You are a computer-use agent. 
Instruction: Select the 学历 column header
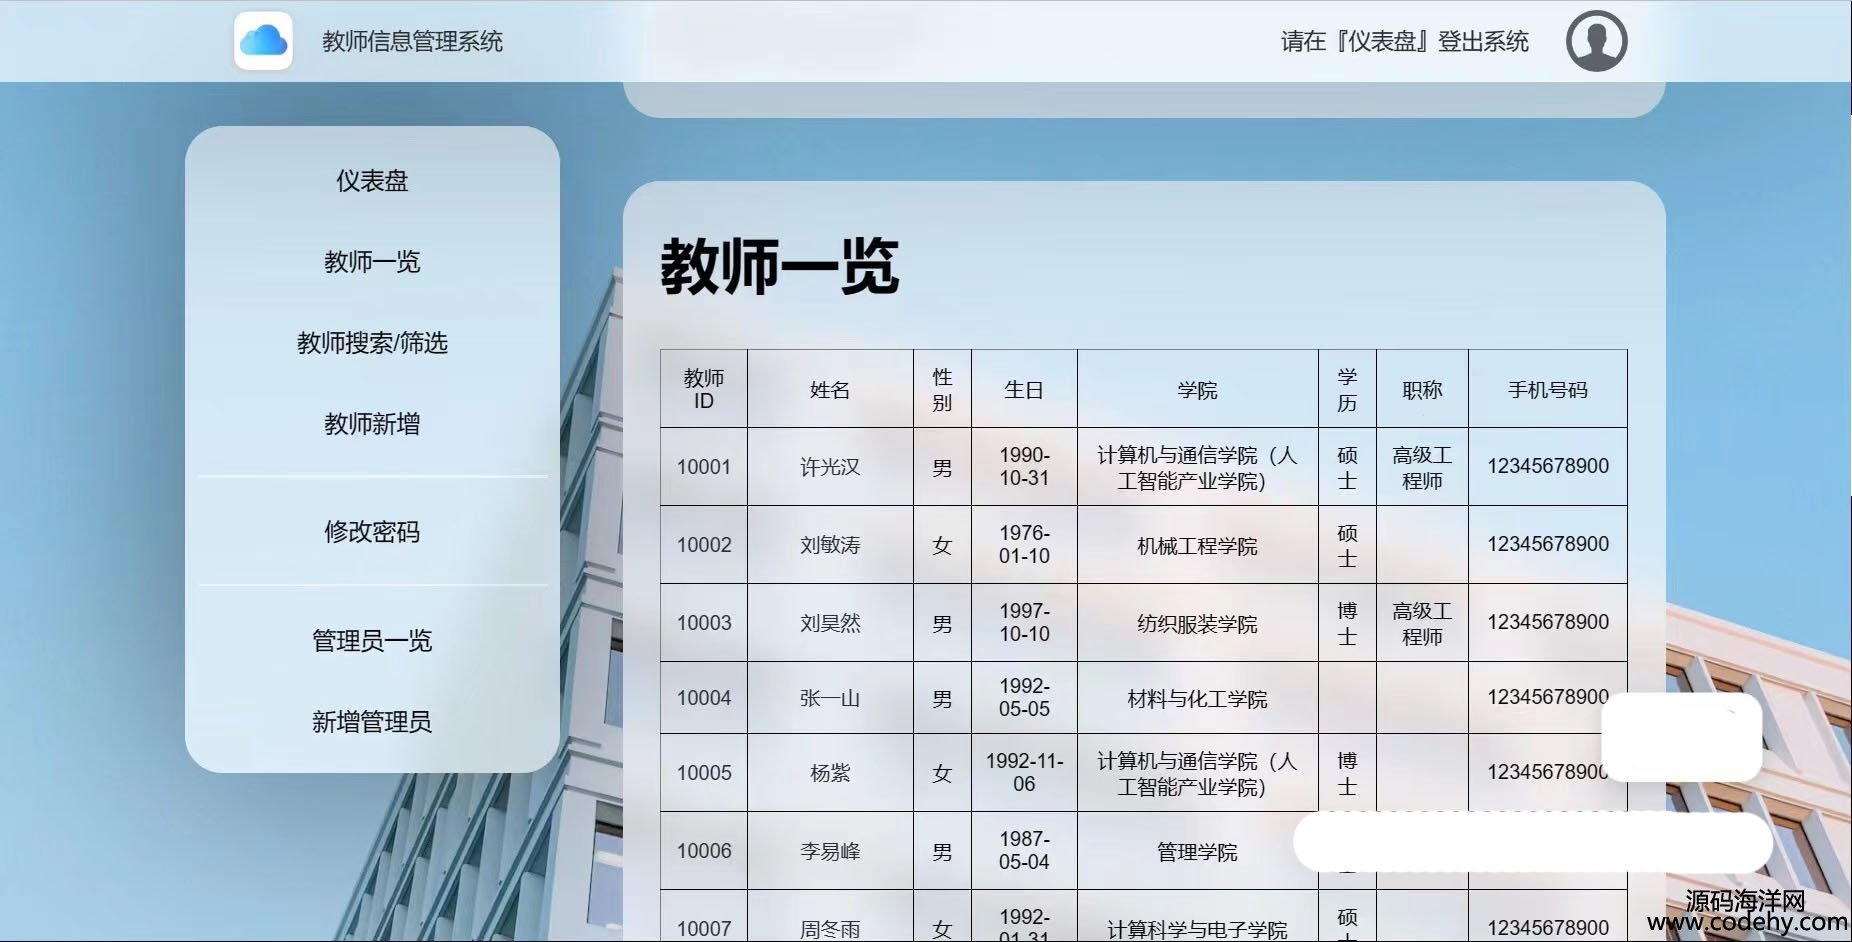point(1347,389)
